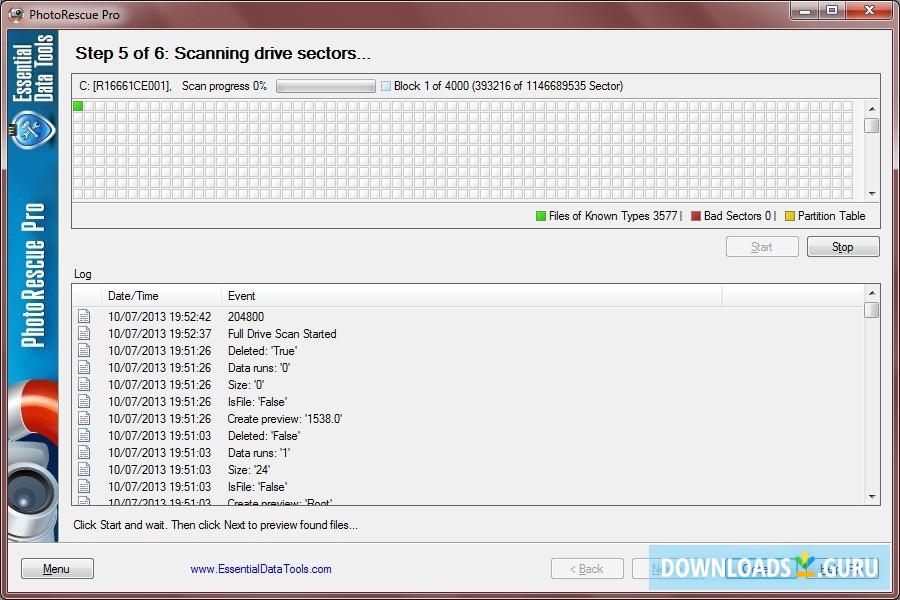The width and height of the screenshot is (900, 600).
Task: Open the Menu
Action: (x=56, y=568)
